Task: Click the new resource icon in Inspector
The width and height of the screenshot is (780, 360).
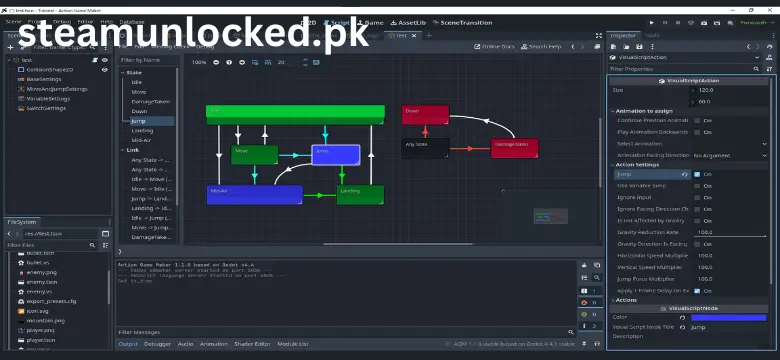Action: (x=613, y=47)
